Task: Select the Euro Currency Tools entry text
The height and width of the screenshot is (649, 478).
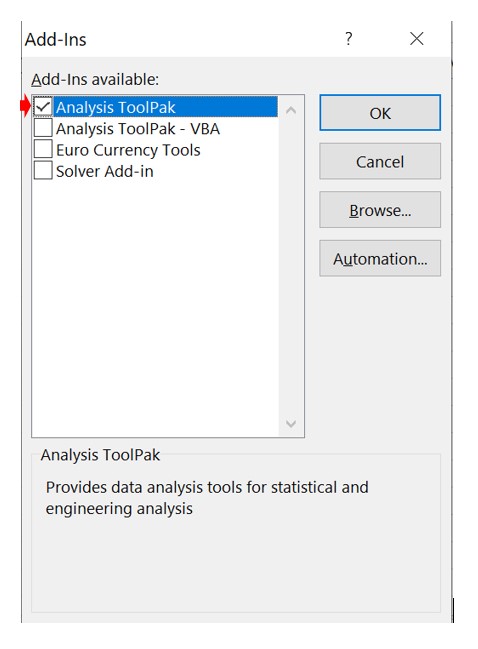Action: coord(128,150)
